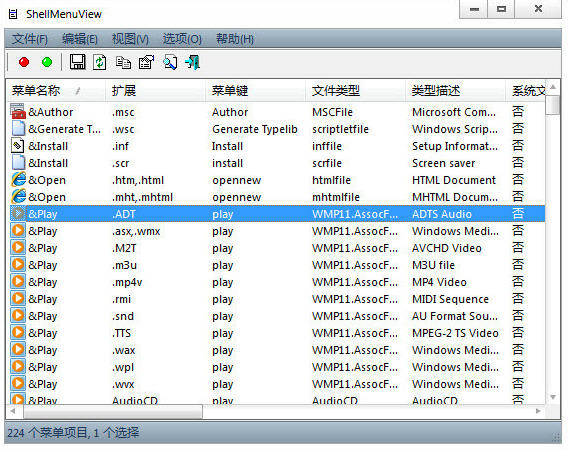
Task: Click the IE icon of .htm,.html row
Action: point(18,180)
